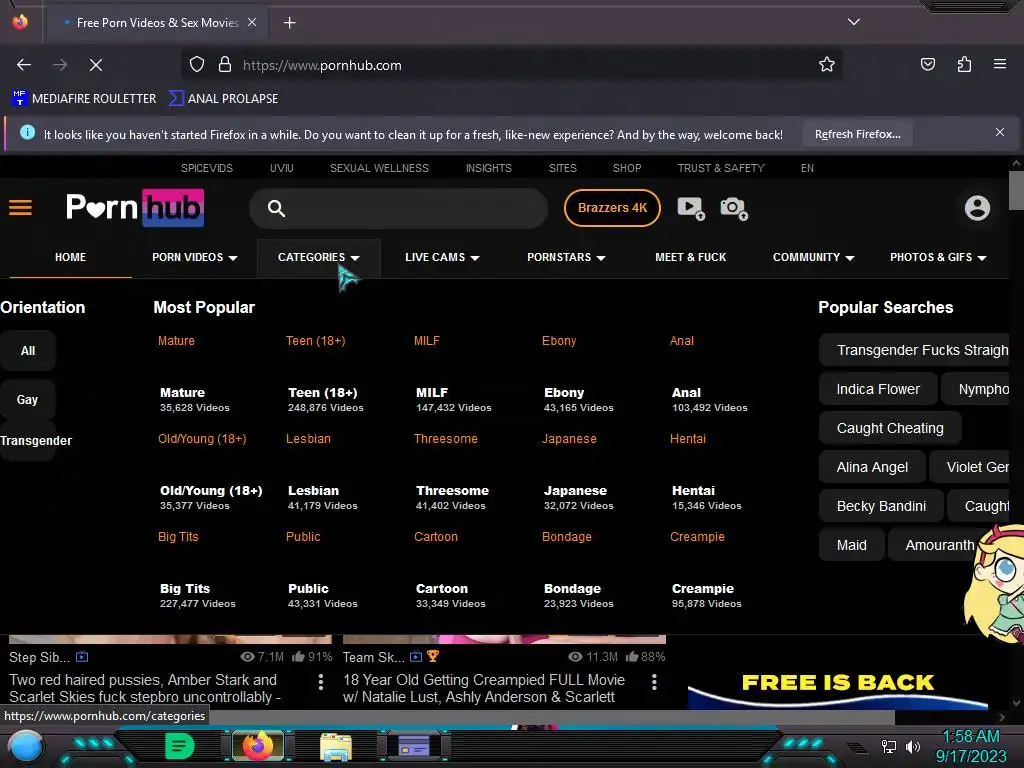This screenshot has height=768, width=1024.
Task: Open the upload video icon
Action: tap(691, 208)
